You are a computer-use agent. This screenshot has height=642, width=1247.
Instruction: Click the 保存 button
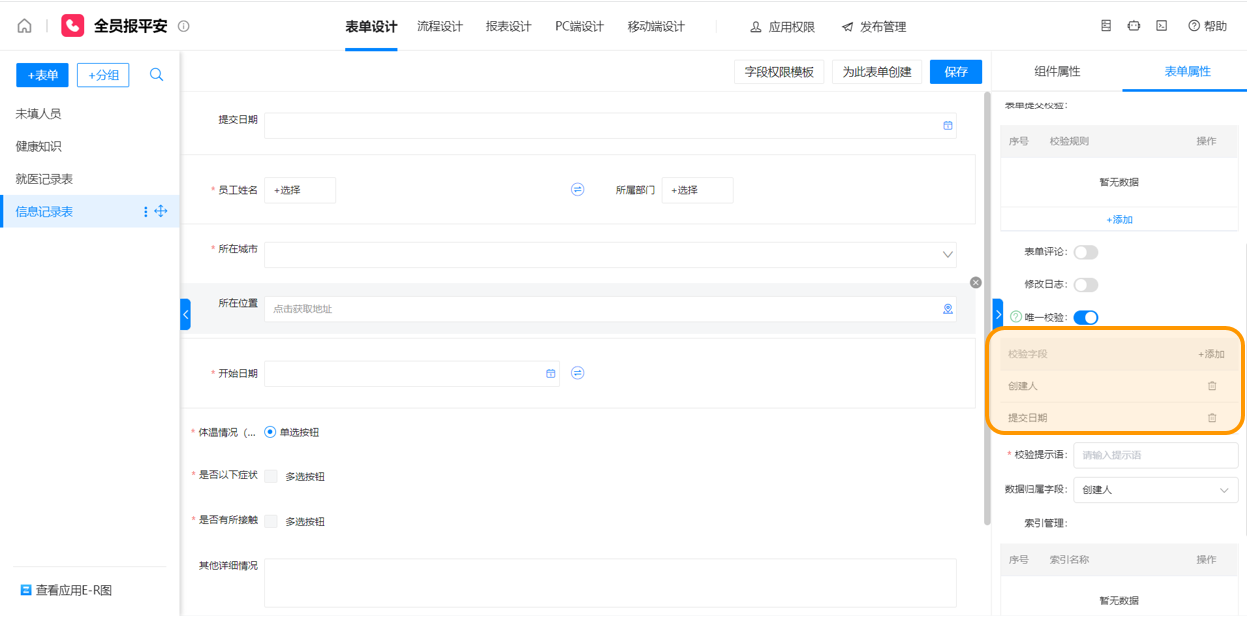pyautogui.click(x=956, y=72)
